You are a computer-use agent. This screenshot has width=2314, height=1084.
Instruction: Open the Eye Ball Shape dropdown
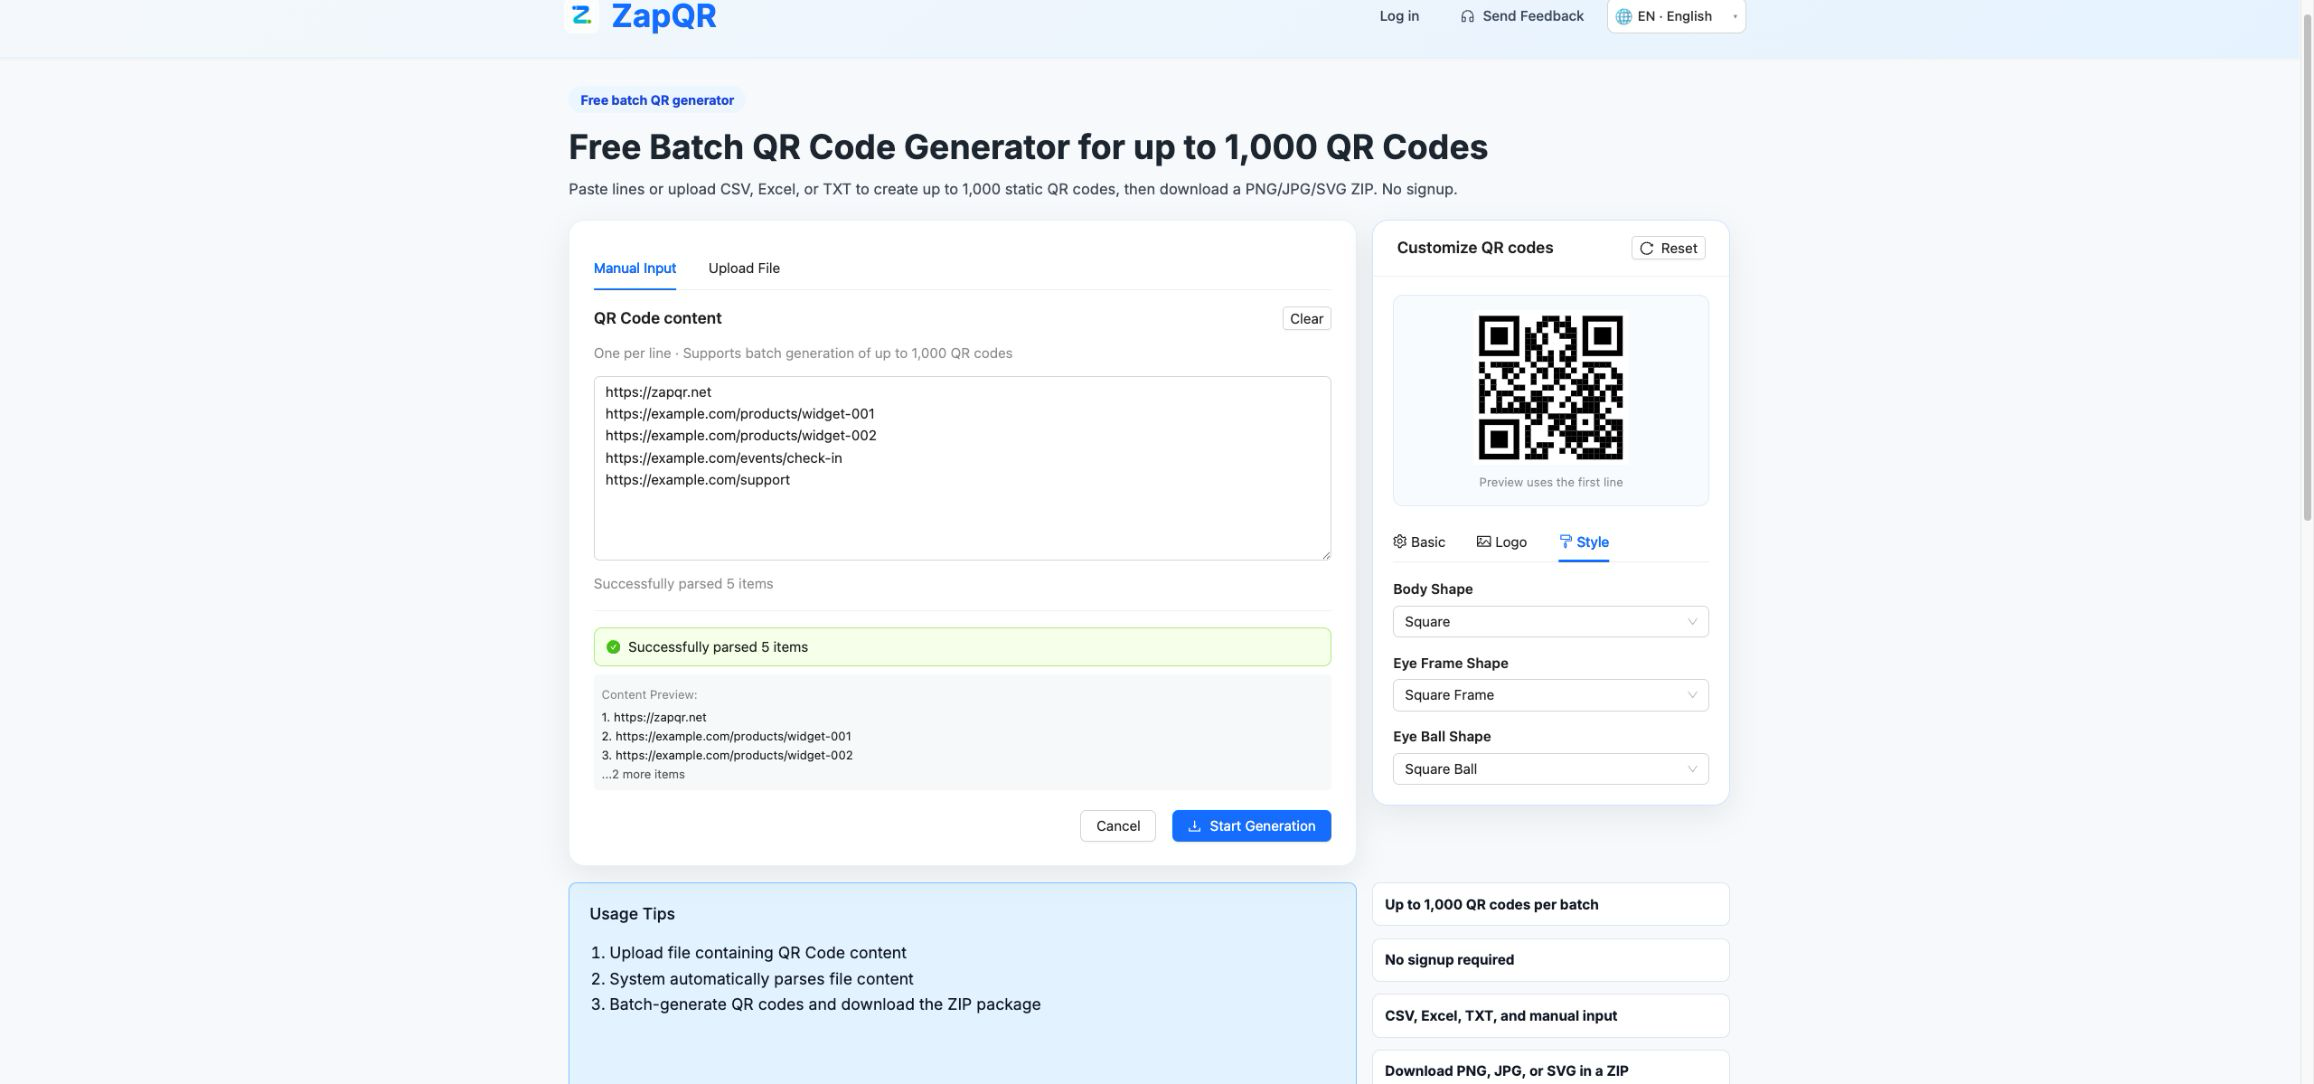tap(1550, 769)
